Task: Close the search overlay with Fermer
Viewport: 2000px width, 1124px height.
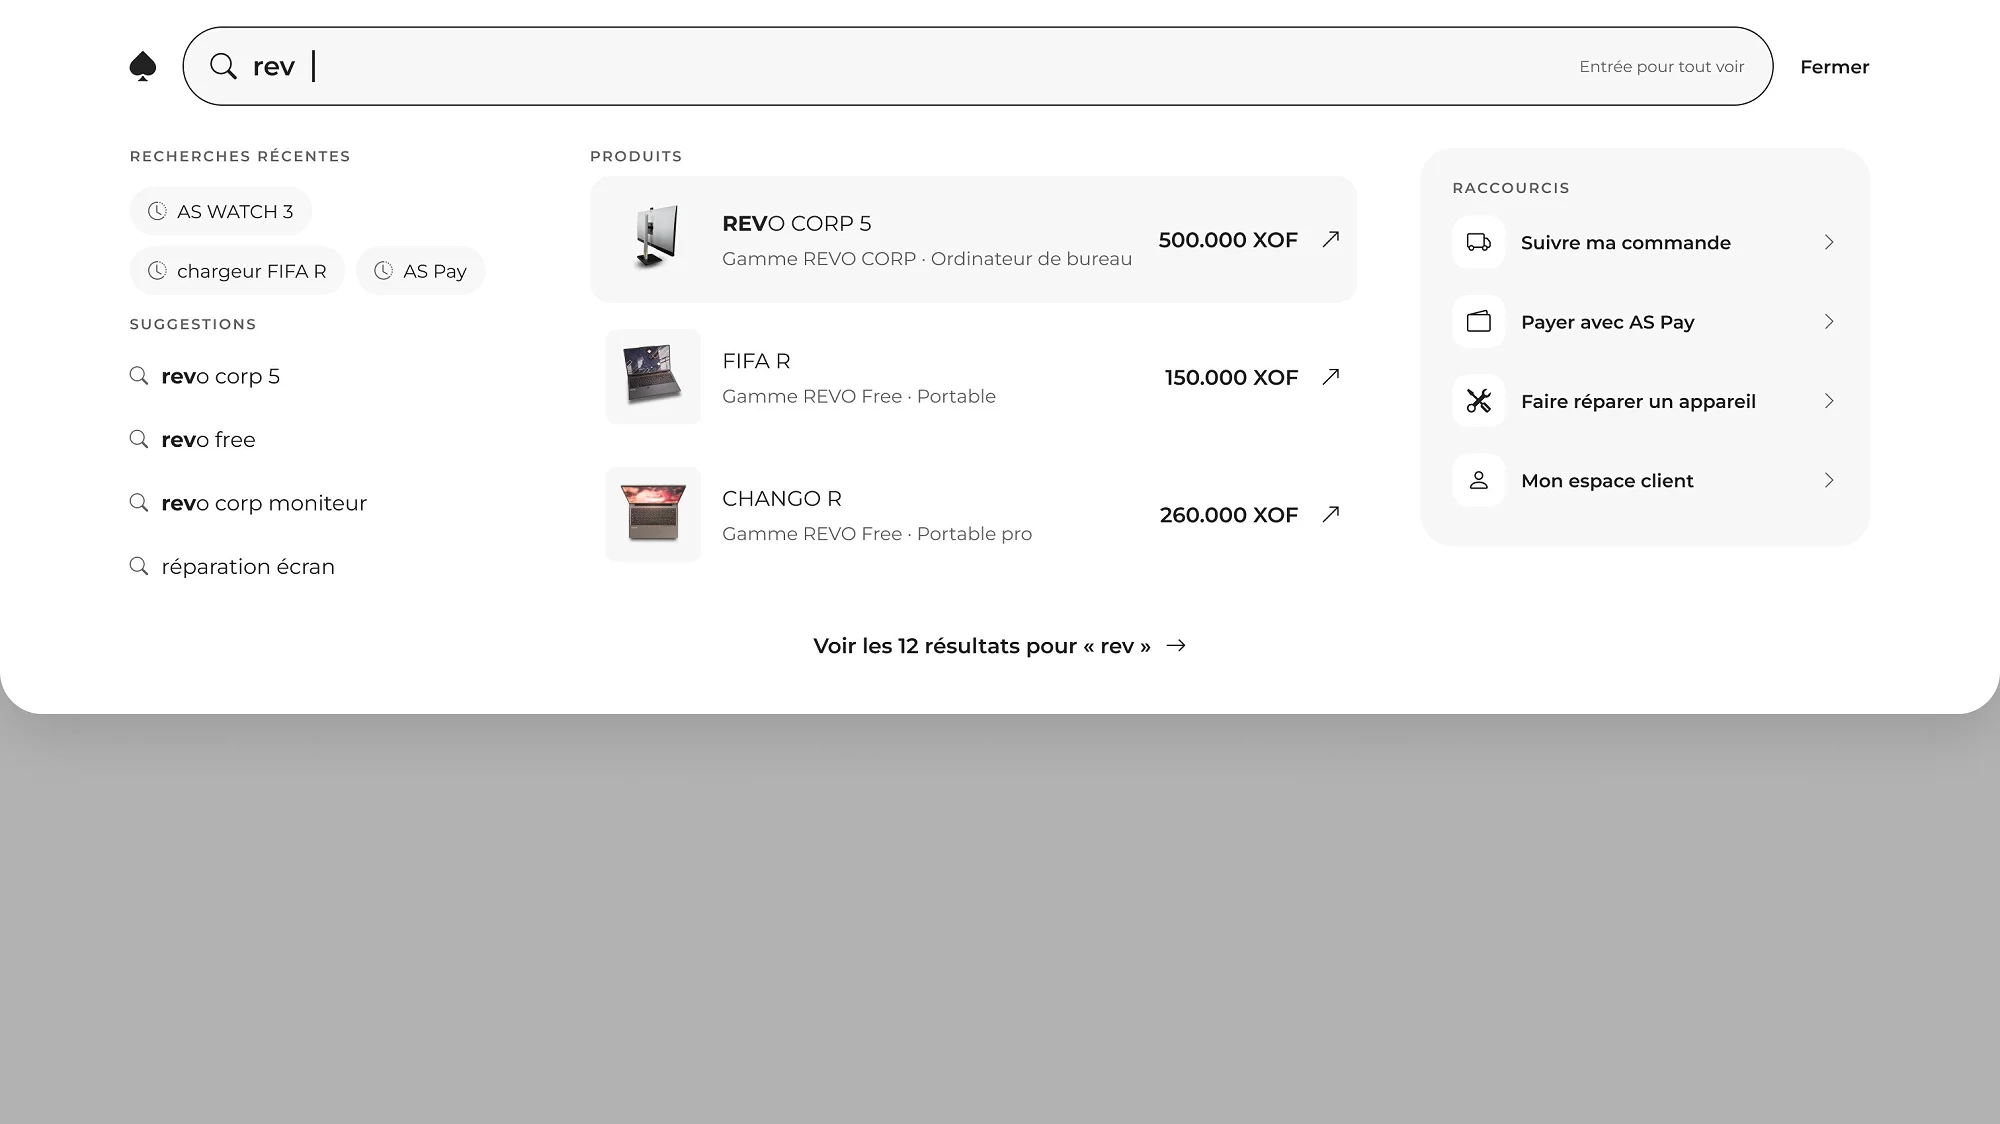Action: [1834, 67]
